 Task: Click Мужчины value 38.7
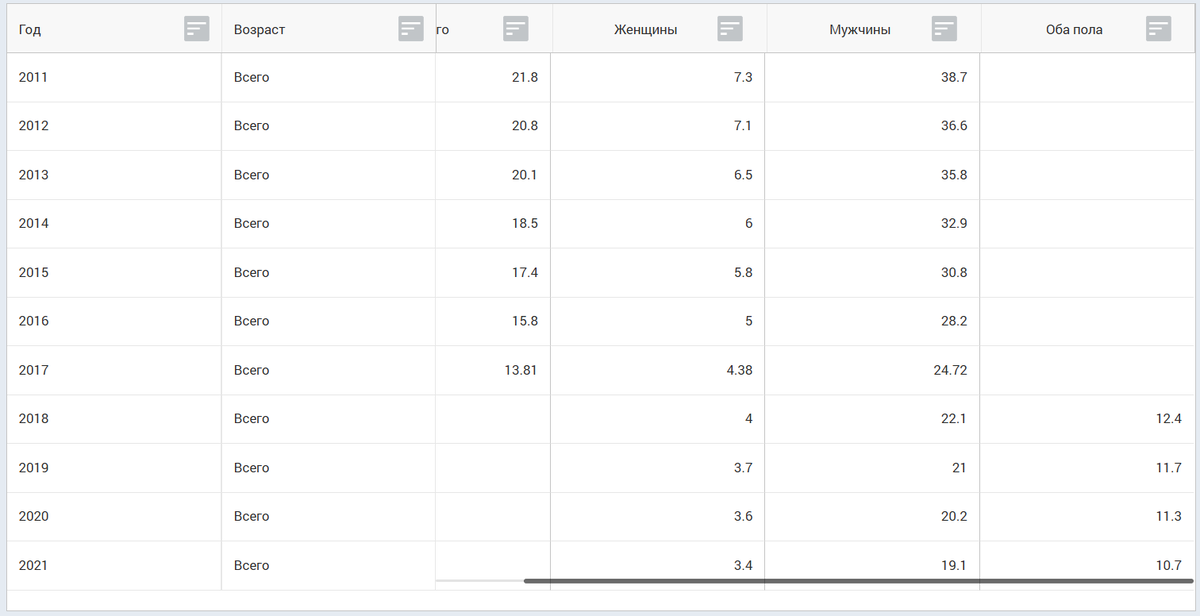954,77
